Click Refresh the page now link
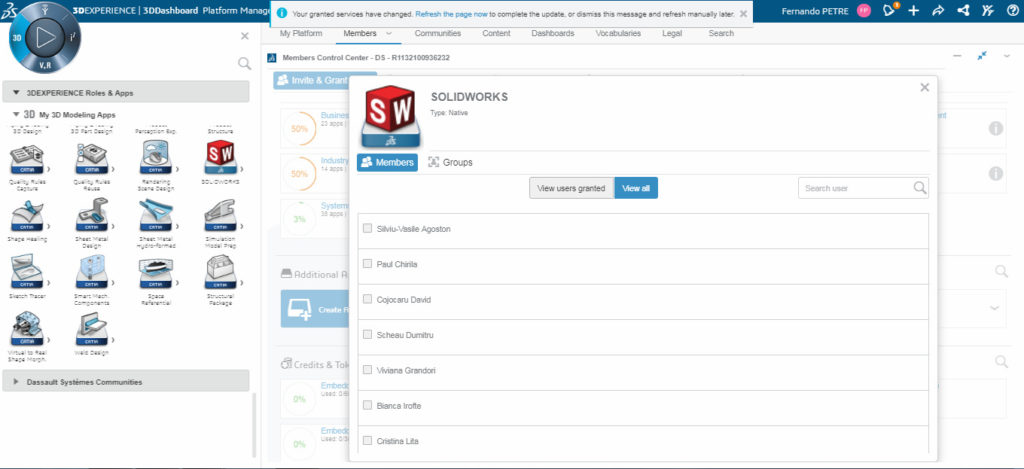 [451, 14]
